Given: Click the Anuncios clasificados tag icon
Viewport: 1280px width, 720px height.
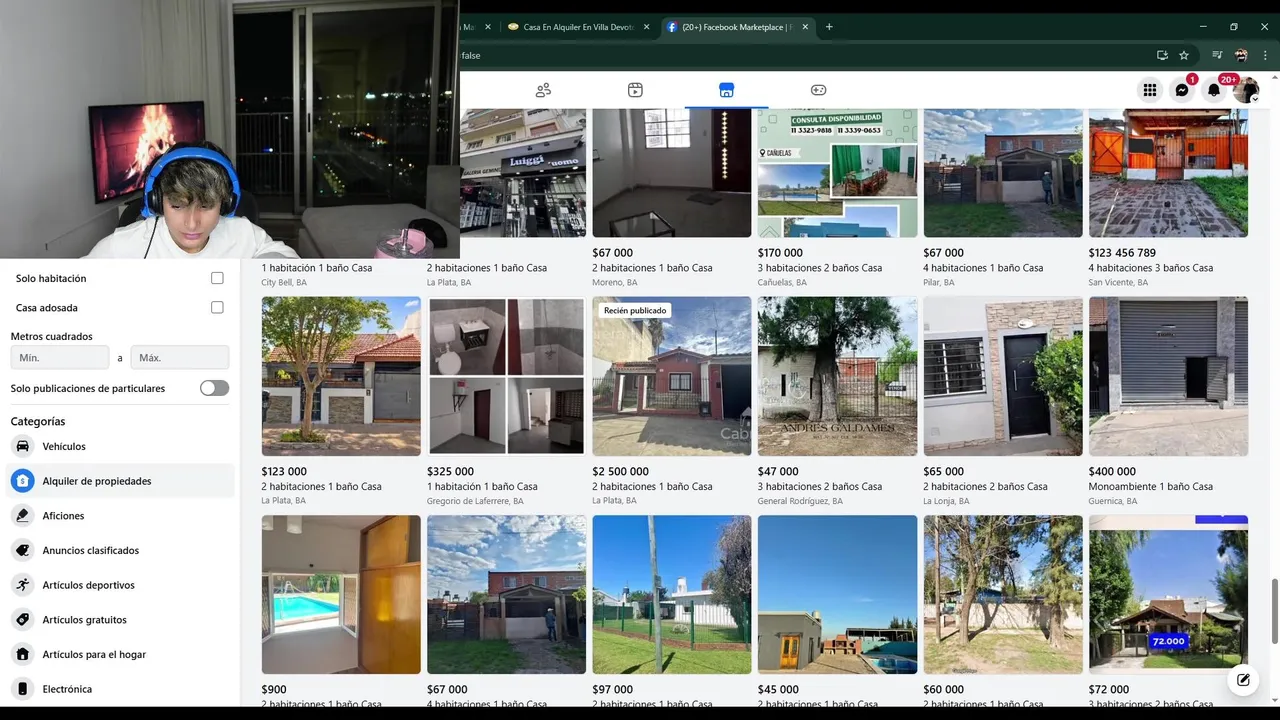Looking at the screenshot, I should [22, 550].
